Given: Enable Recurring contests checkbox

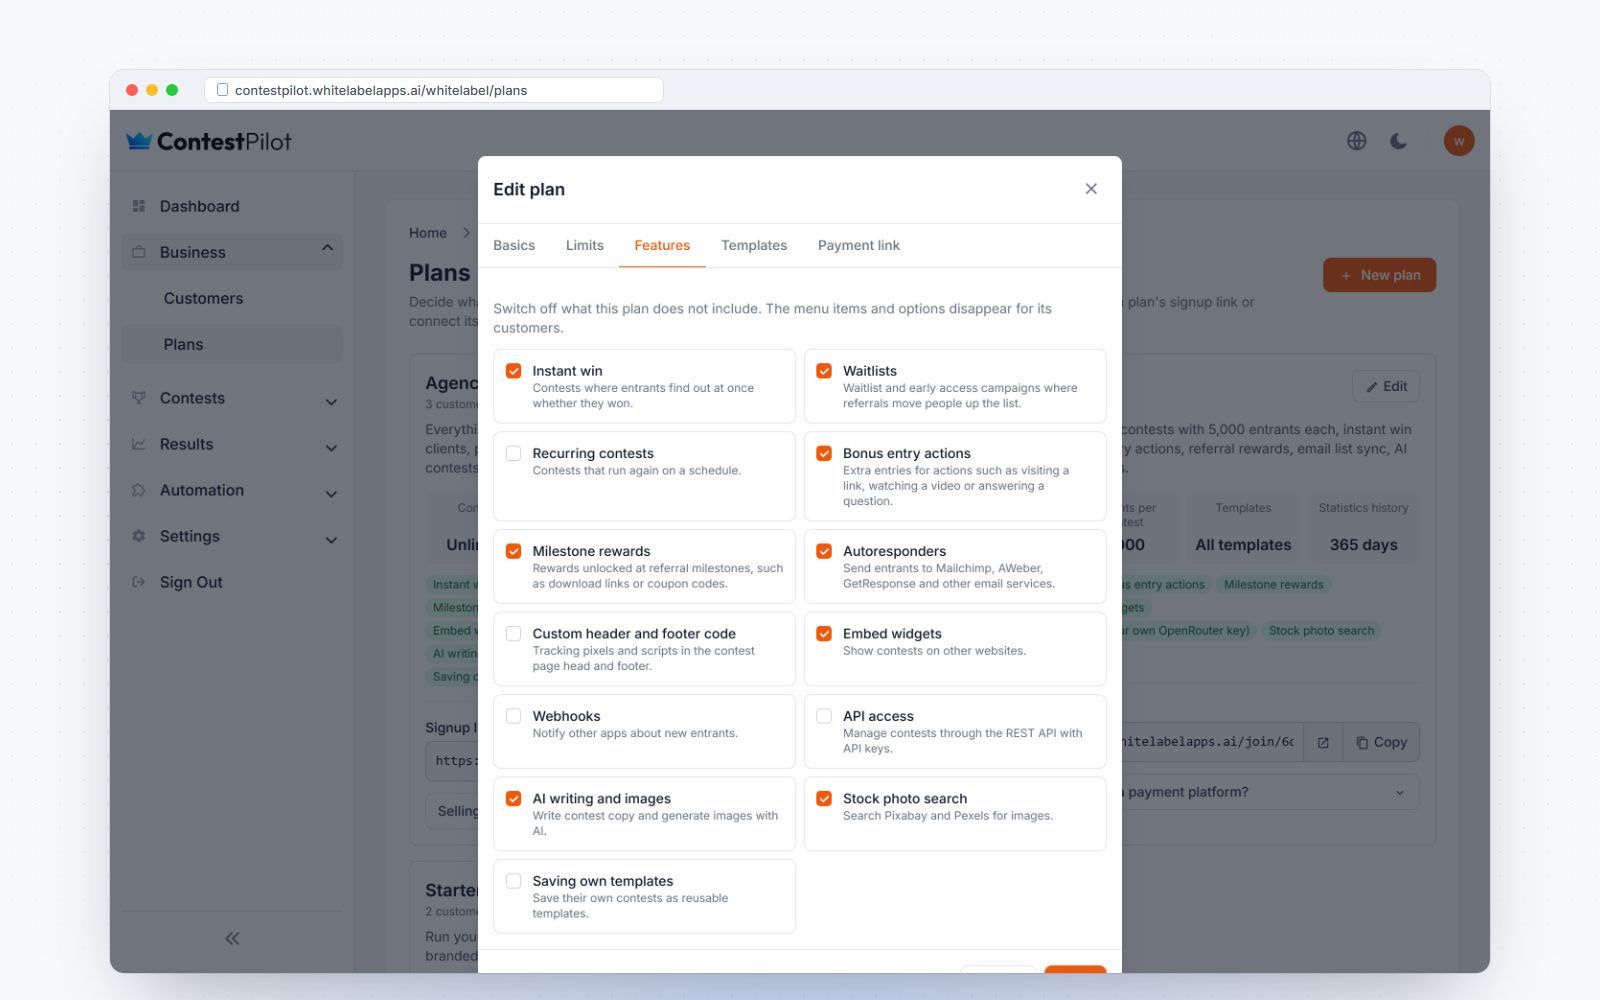Looking at the screenshot, I should click(x=514, y=453).
